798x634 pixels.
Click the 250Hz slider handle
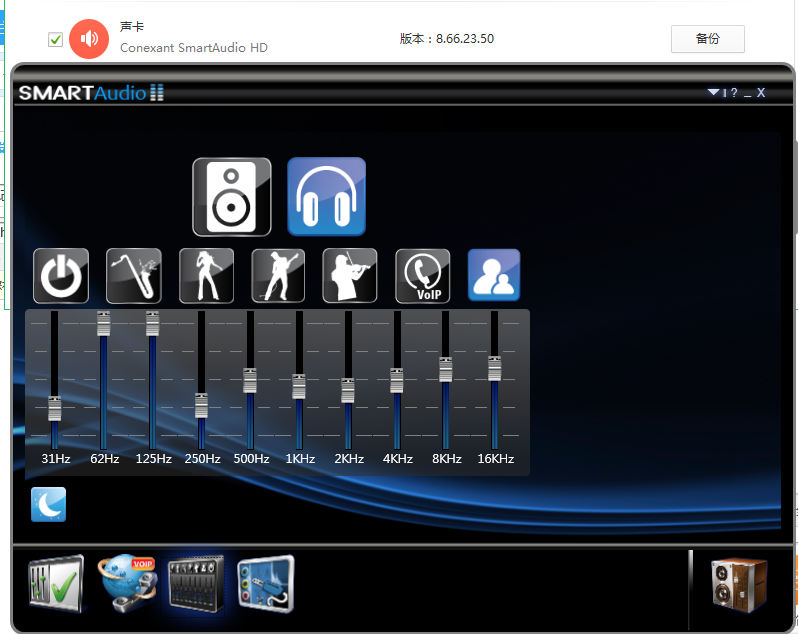pyautogui.click(x=202, y=406)
